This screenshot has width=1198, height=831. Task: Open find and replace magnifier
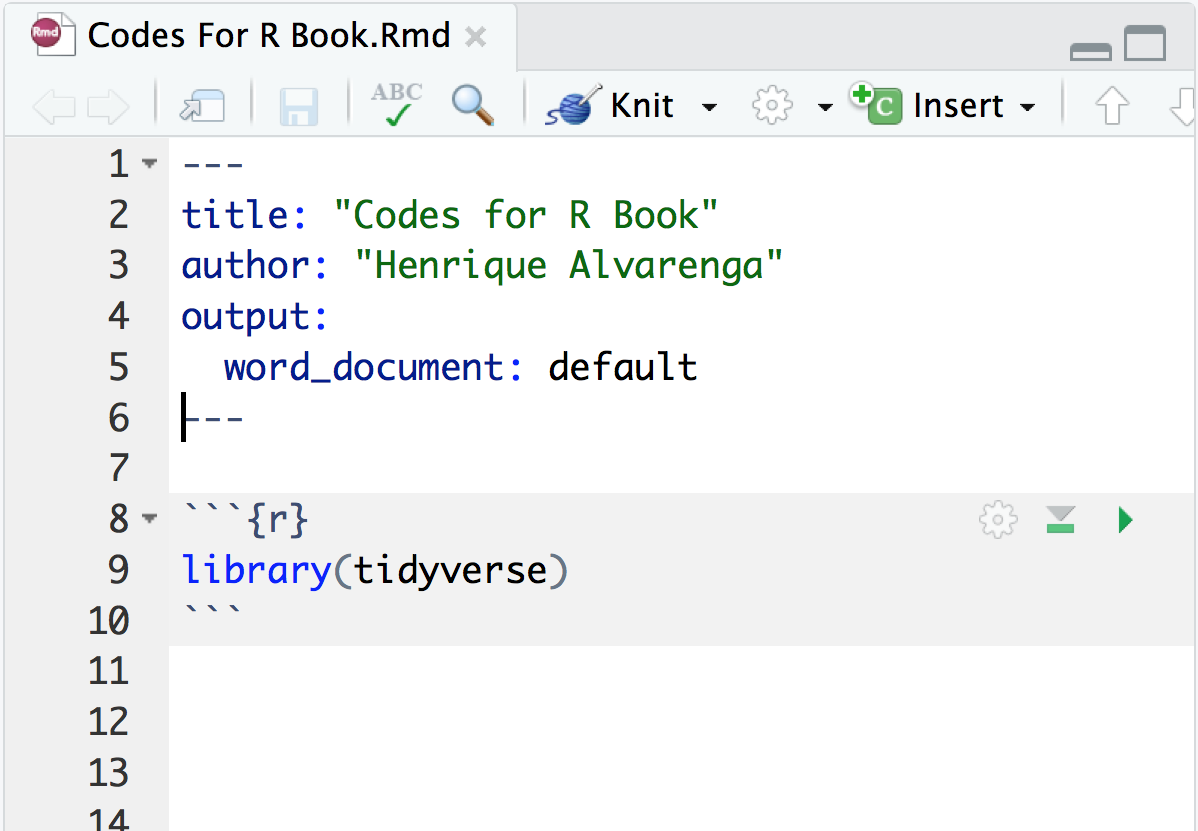472,105
